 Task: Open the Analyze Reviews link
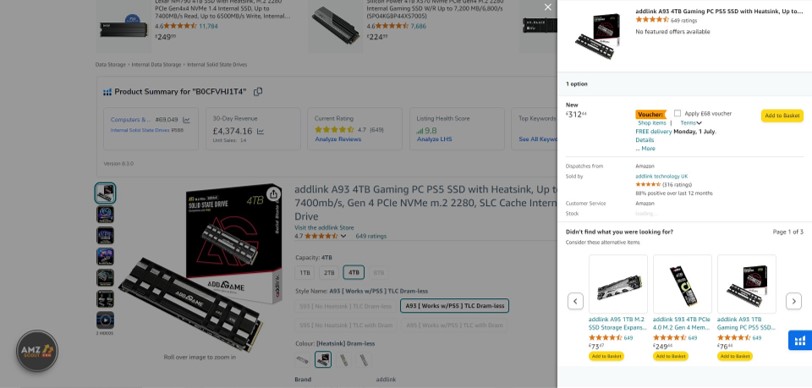coord(338,139)
